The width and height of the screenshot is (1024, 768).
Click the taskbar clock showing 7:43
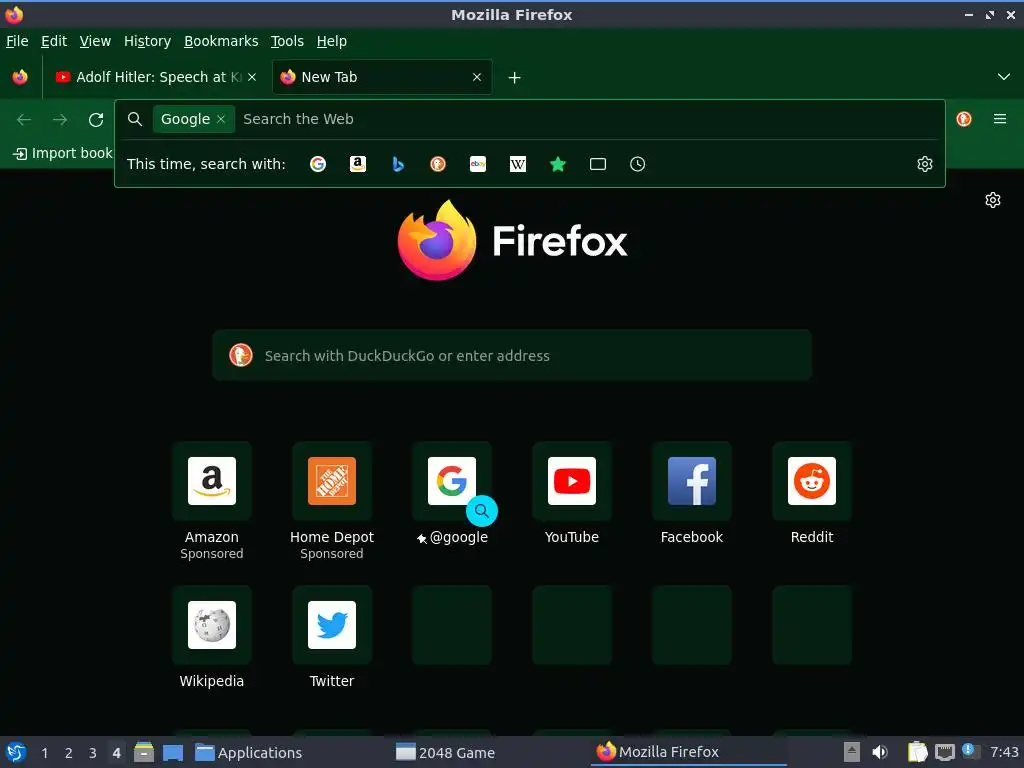pyautogui.click(x=1004, y=752)
